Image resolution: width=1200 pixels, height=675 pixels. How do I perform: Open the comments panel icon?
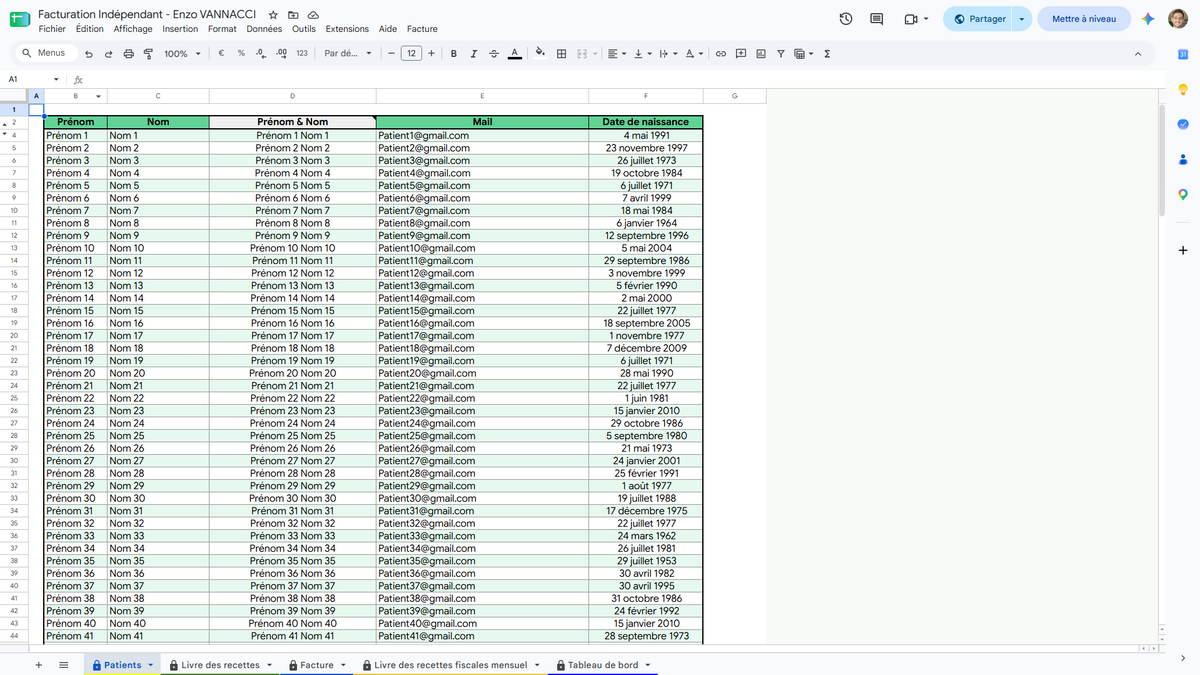tap(877, 19)
